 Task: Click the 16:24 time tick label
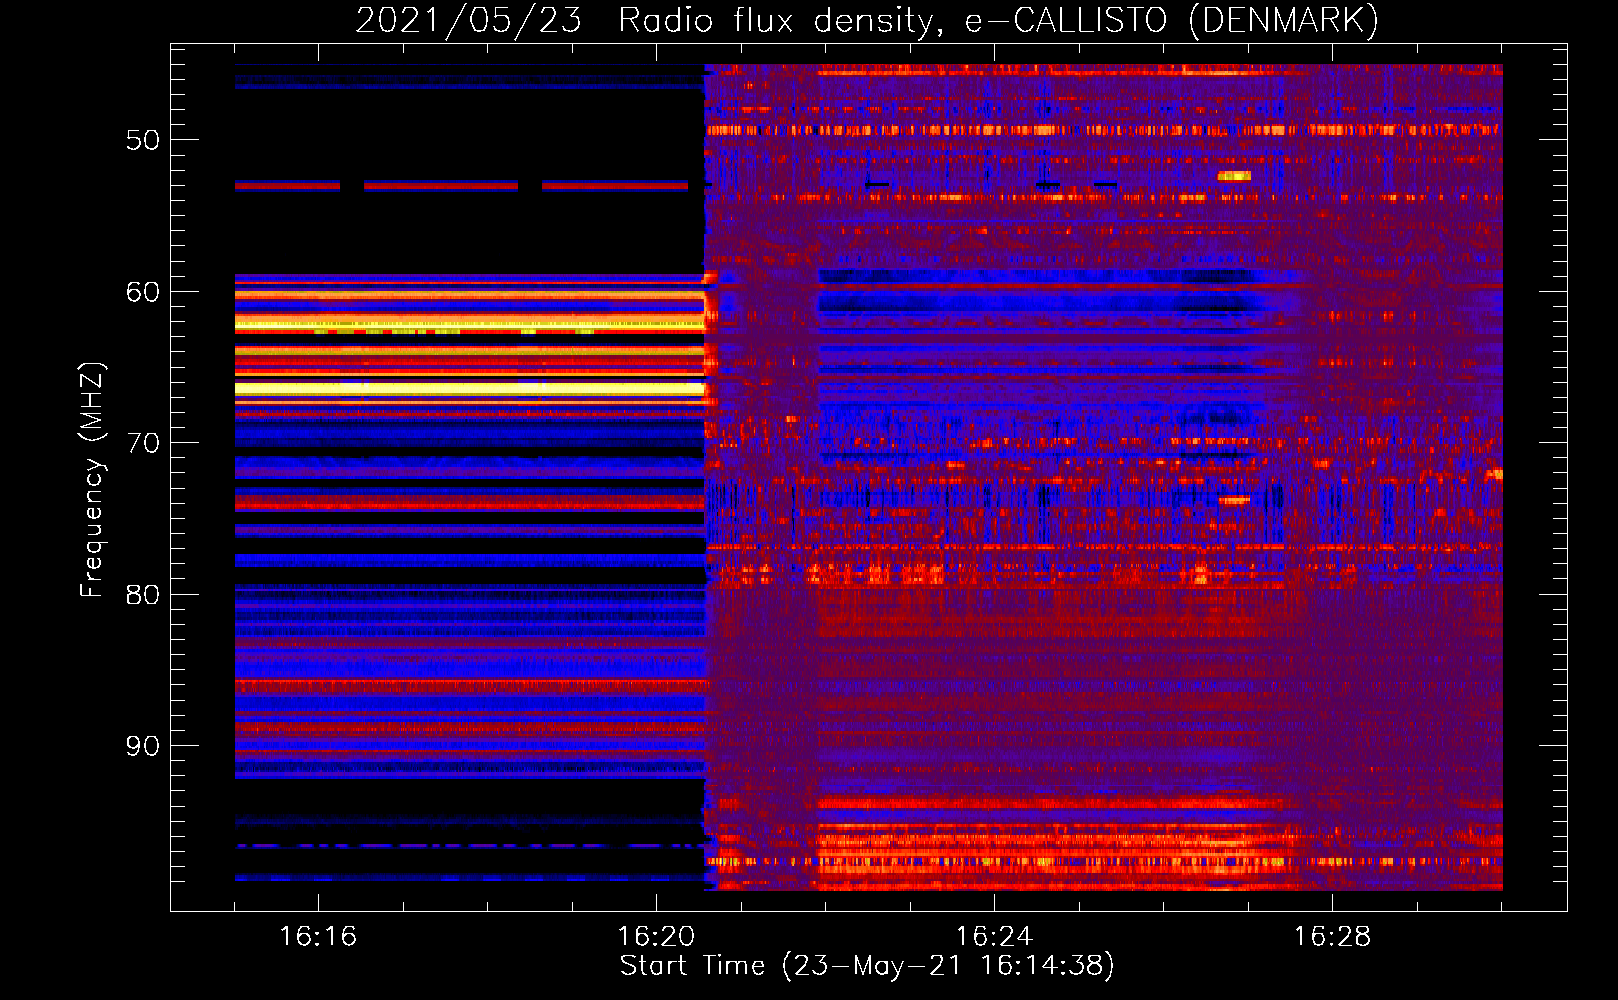[994, 936]
